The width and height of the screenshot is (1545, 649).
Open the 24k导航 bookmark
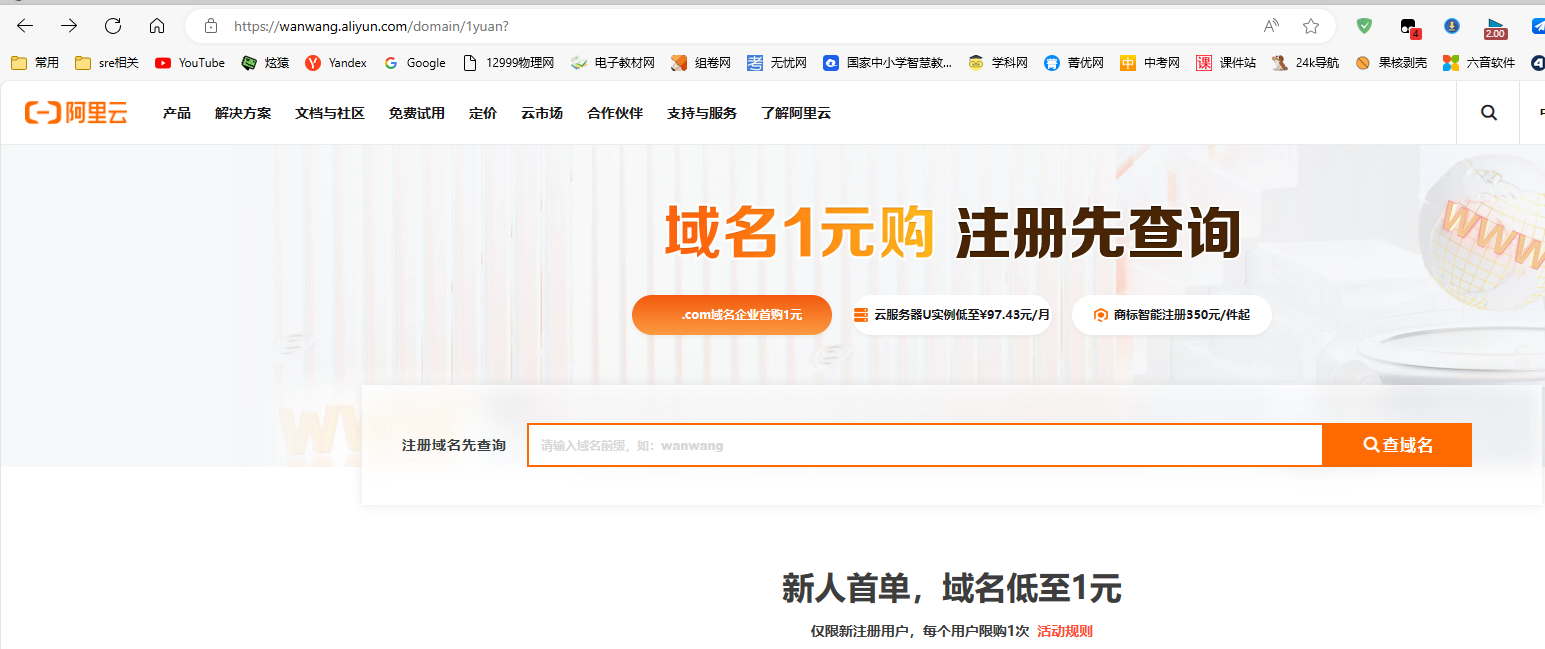click(x=1305, y=62)
